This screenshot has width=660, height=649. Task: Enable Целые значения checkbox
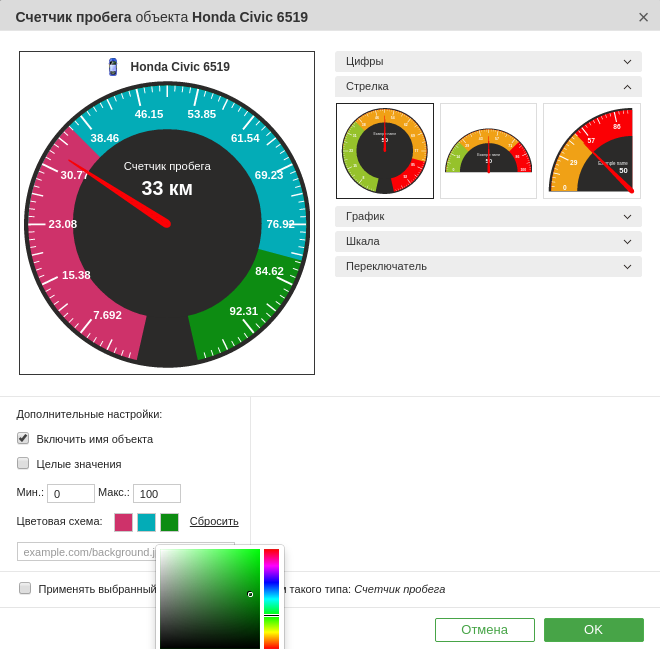[x=23, y=463]
